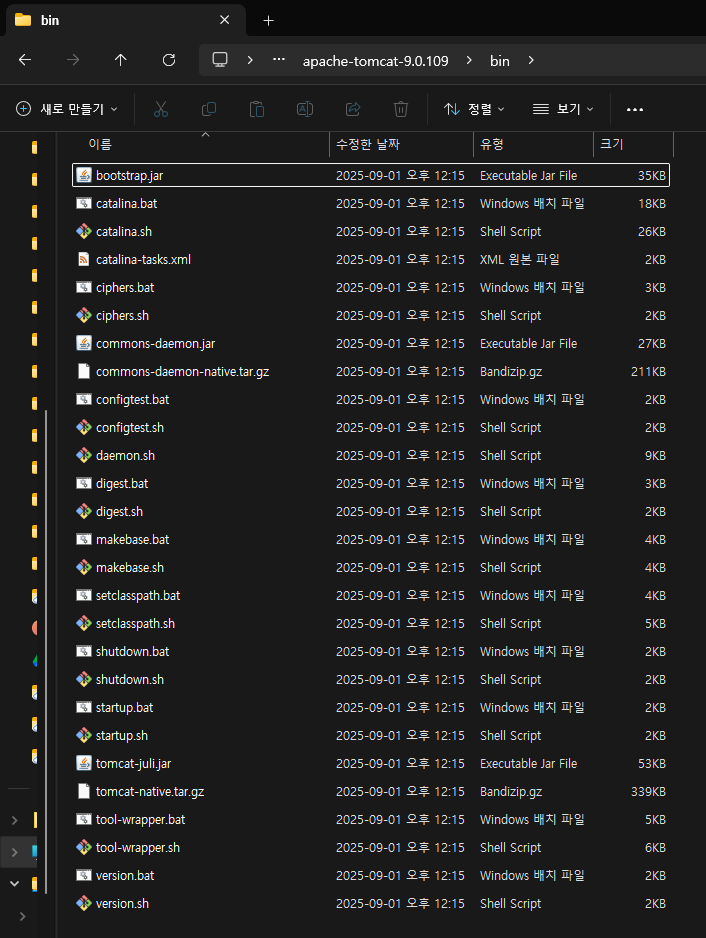This screenshot has width=706, height=938.
Task: Select the file shutdown.bat
Action: [x=371, y=651]
